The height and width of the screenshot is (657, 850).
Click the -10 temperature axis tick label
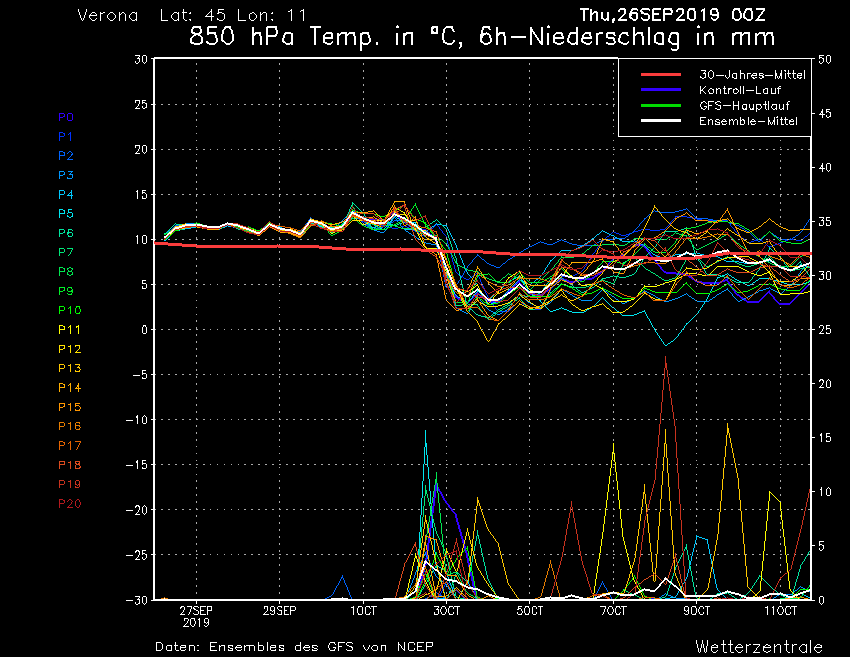[x=136, y=420]
